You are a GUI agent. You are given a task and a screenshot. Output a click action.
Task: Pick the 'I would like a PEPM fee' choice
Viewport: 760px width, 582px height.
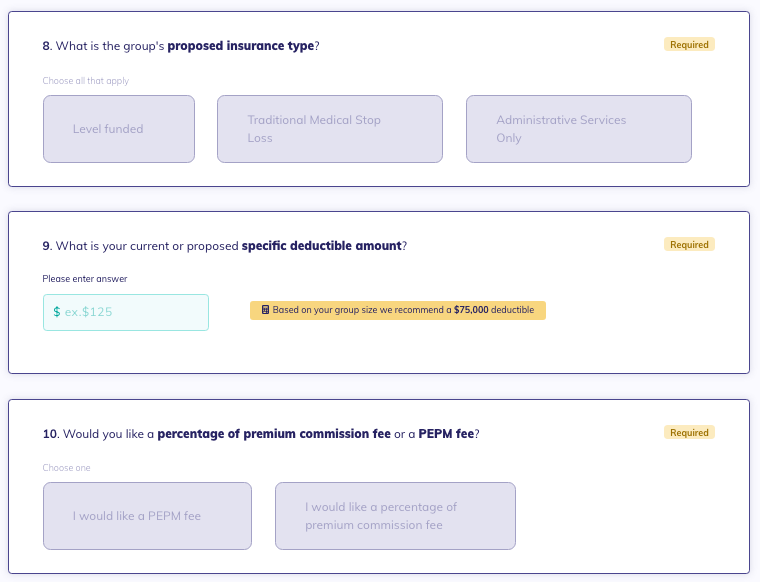(147, 516)
